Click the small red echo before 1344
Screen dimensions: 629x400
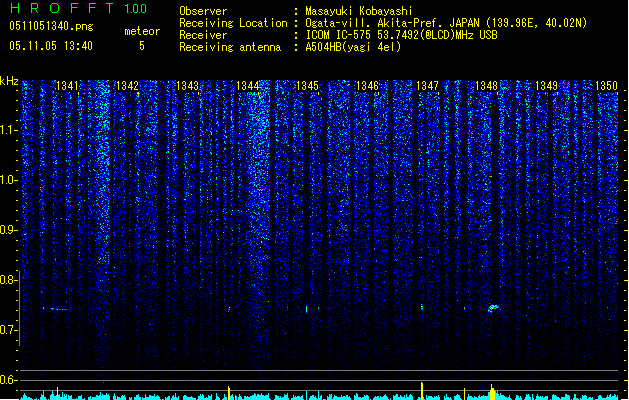(x=229, y=309)
